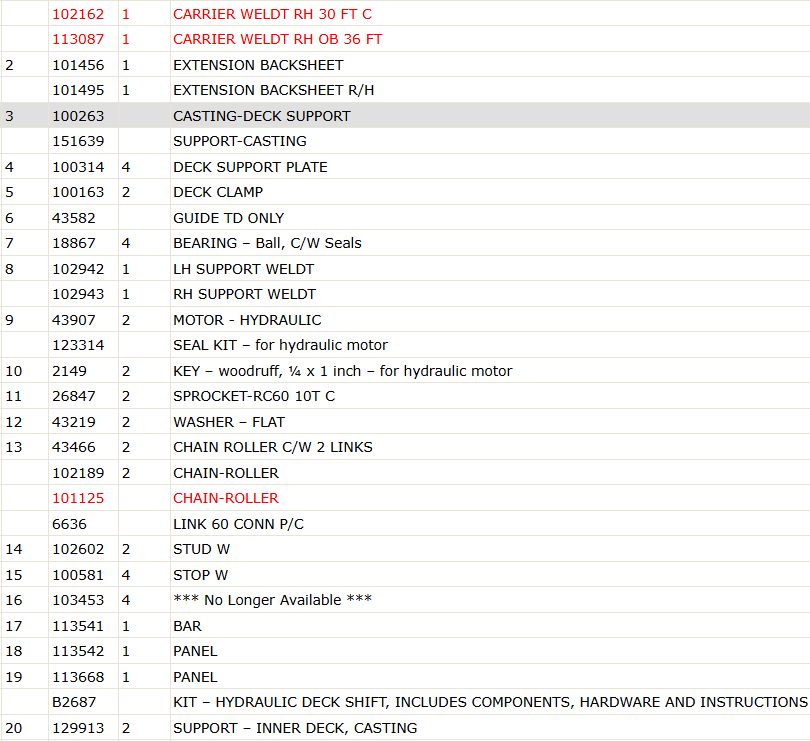Image resolution: width=810 pixels, height=741 pixels.
Task: Select kit part number B2687
Action: [x=74, y=702]
